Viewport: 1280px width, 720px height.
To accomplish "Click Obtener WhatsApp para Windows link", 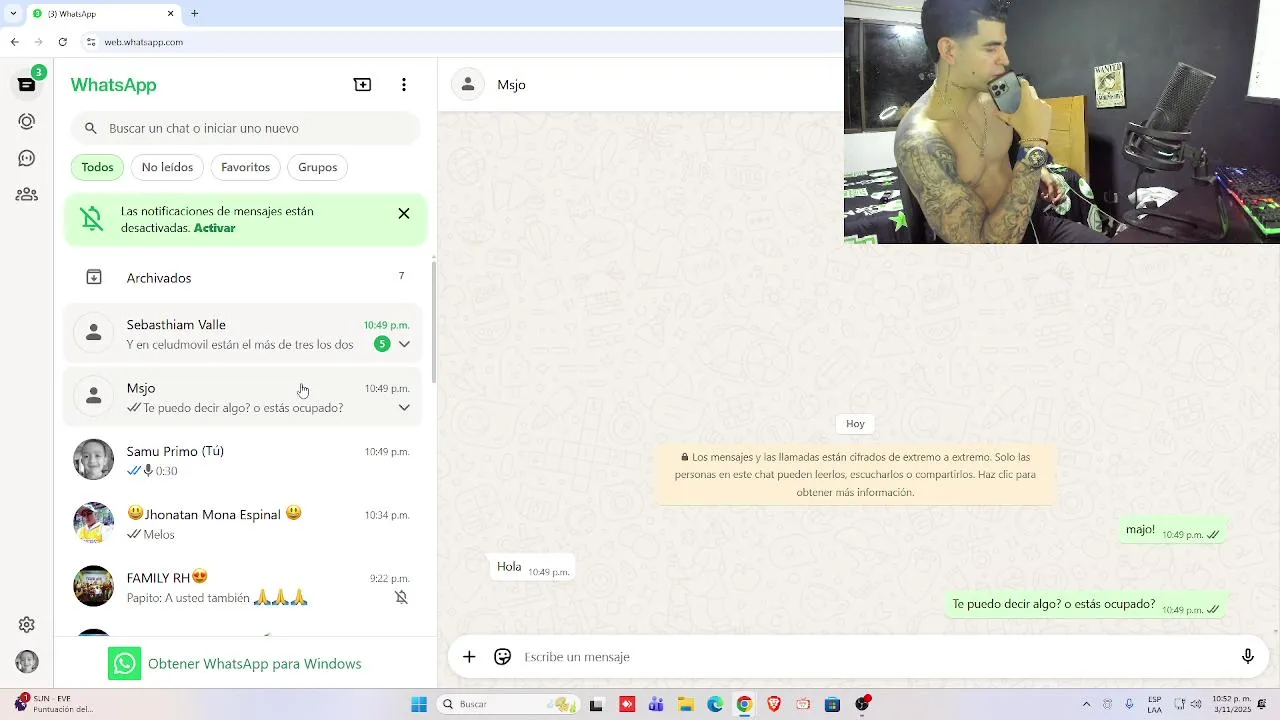I will tap(255, 664).
